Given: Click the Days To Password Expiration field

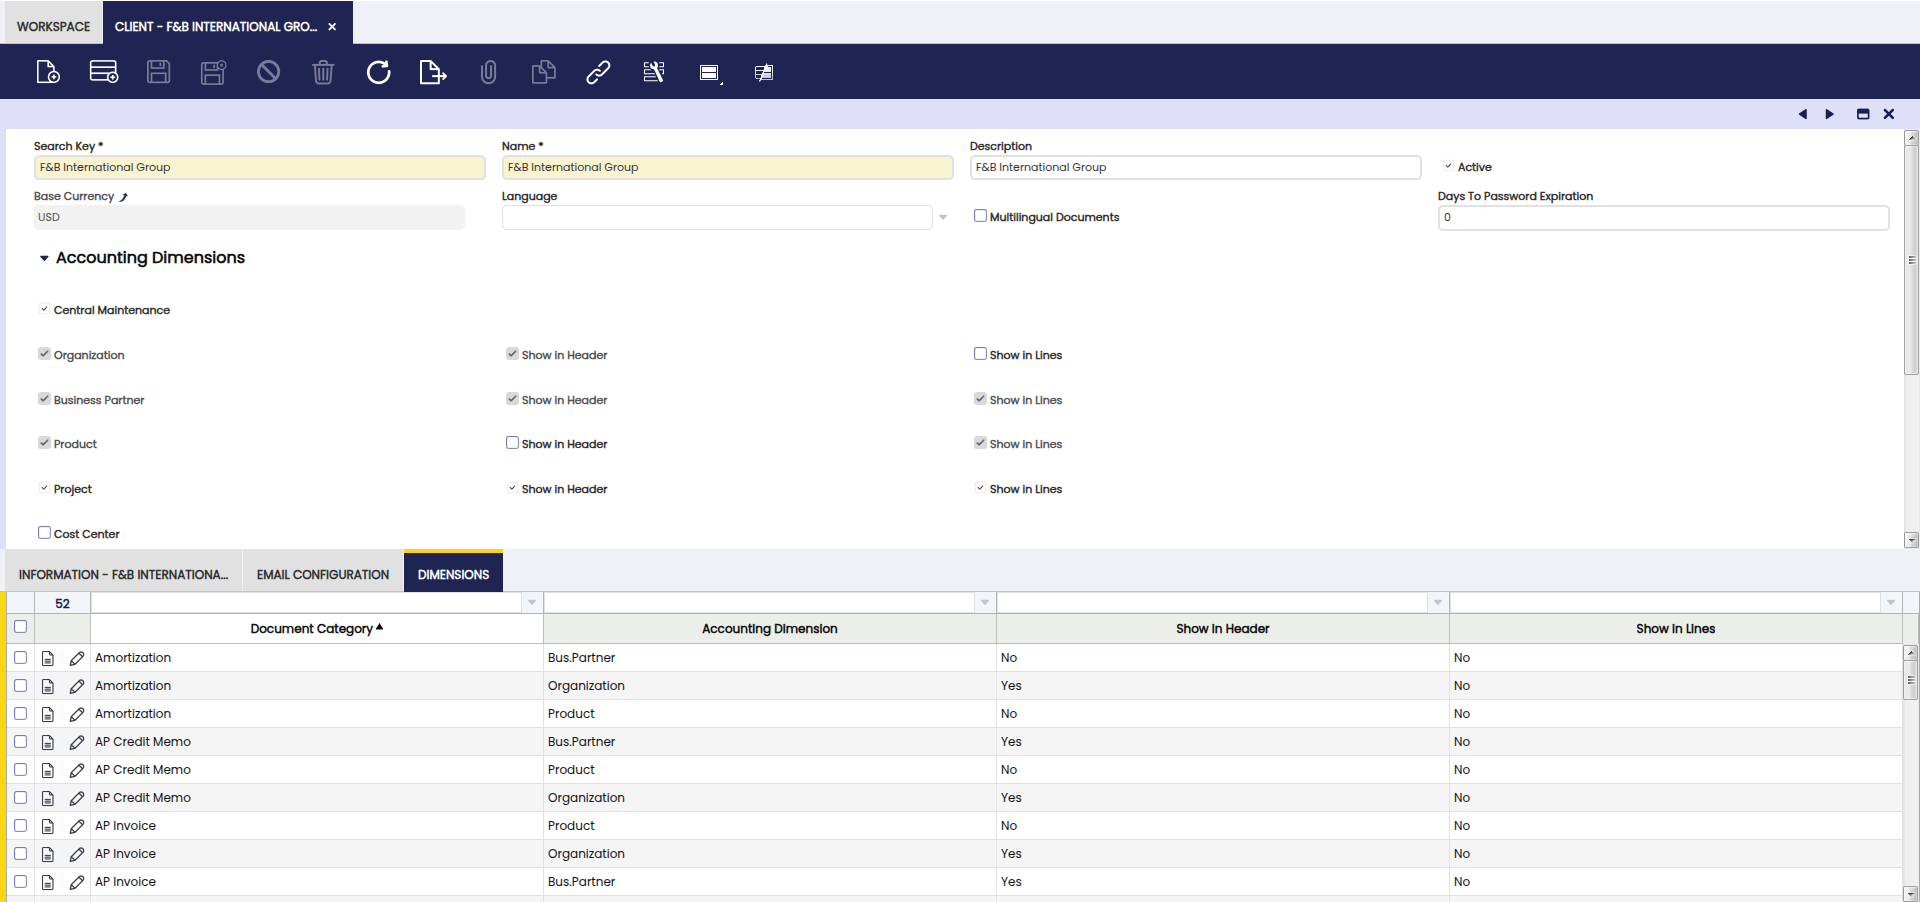Looking at the screenshot, I should [1662, 217].
